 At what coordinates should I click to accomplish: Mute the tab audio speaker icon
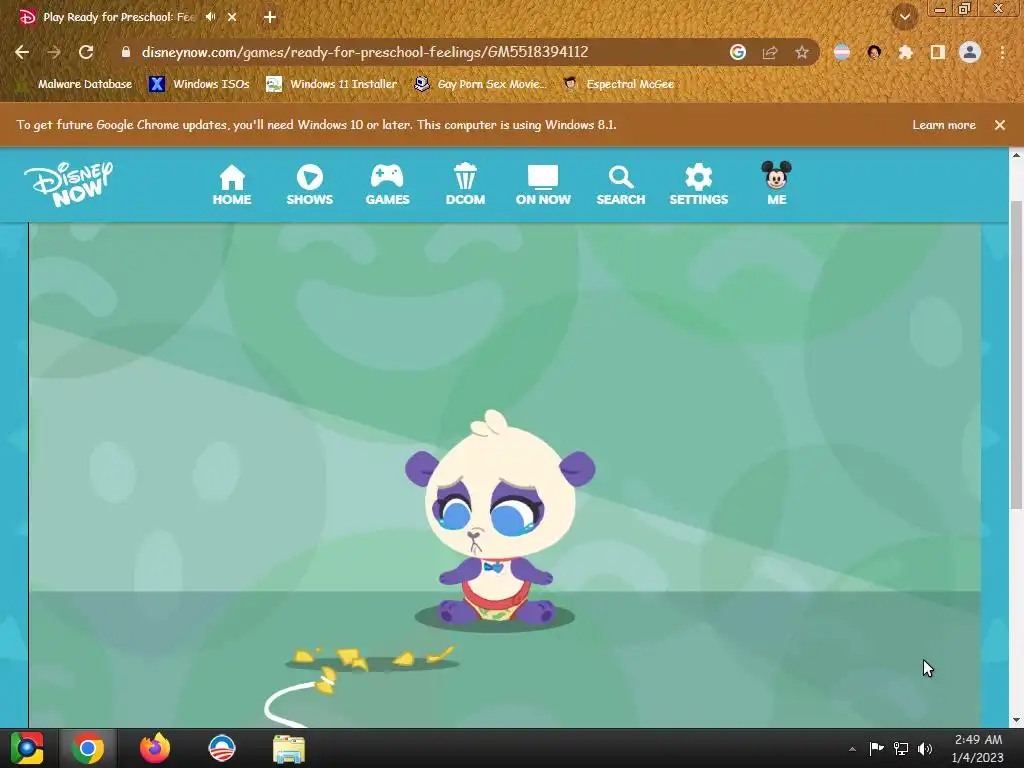click(x=210, y=17)
